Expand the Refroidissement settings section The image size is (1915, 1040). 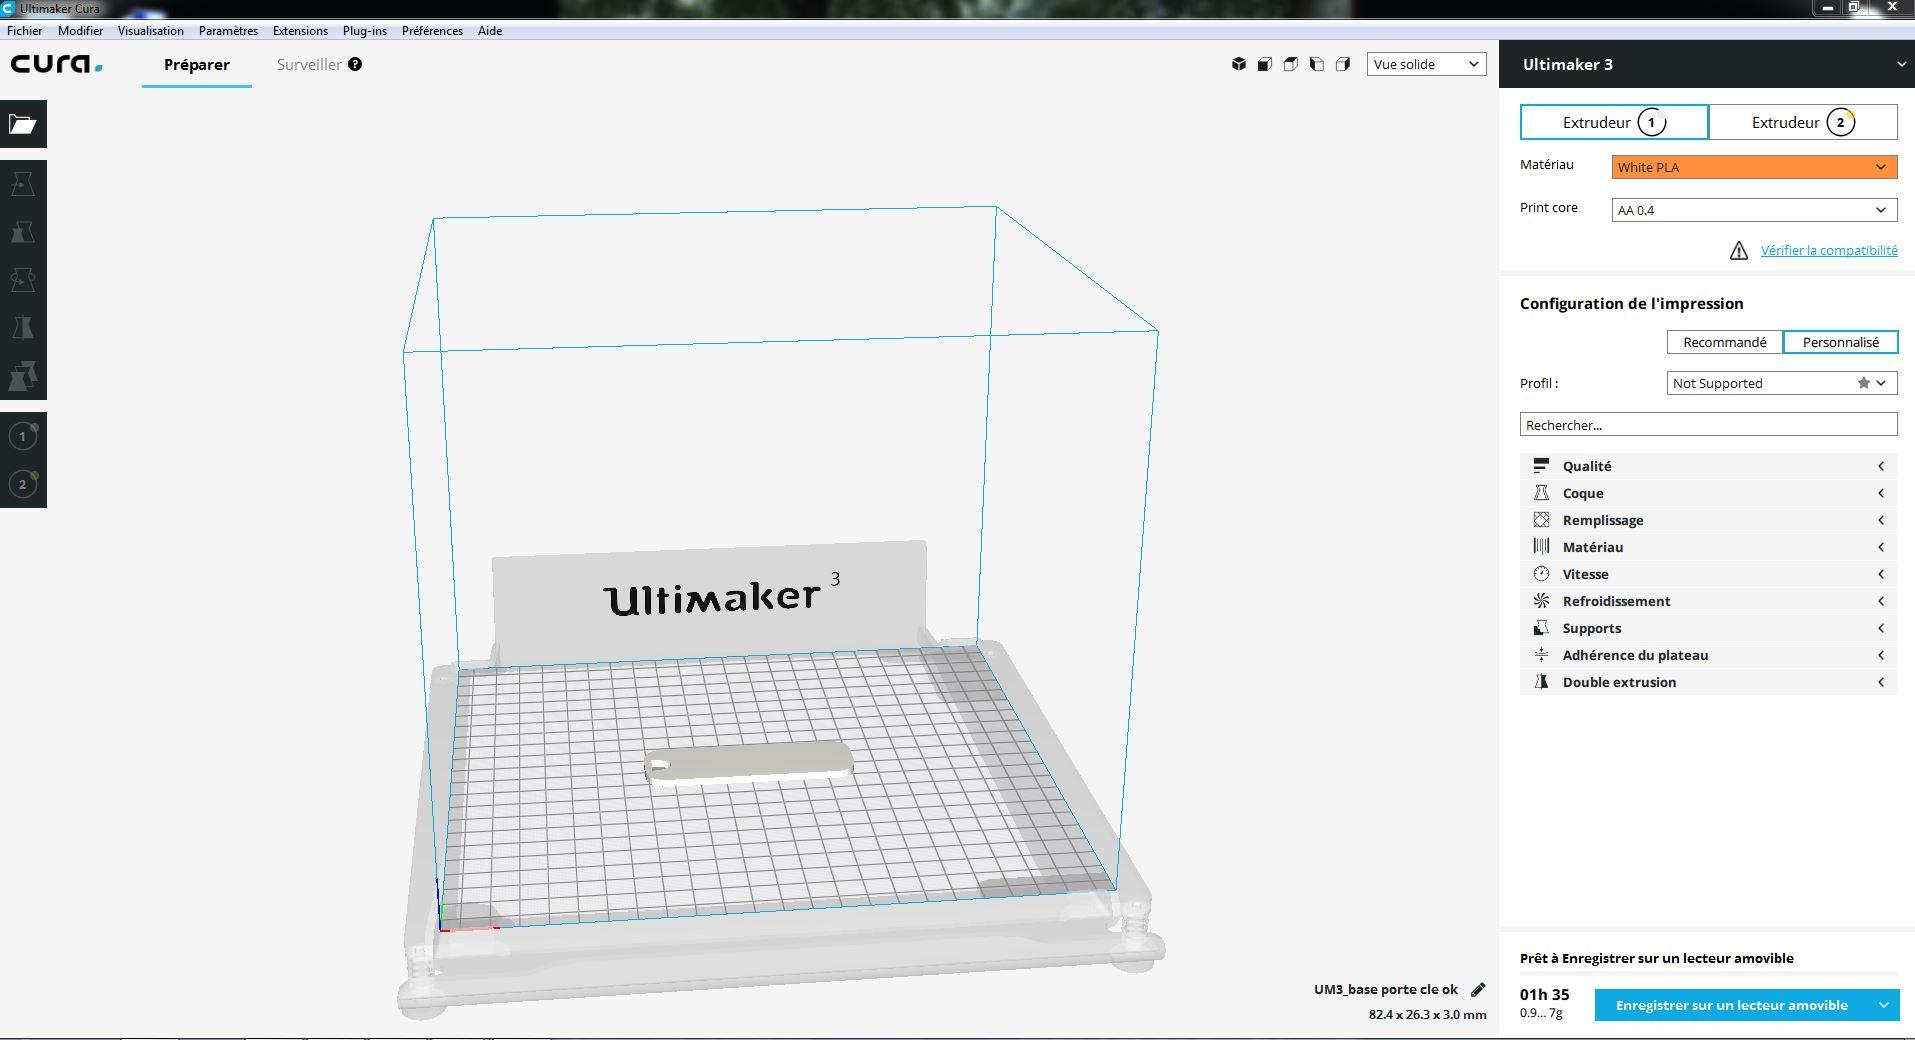[x=1708, y=601]
